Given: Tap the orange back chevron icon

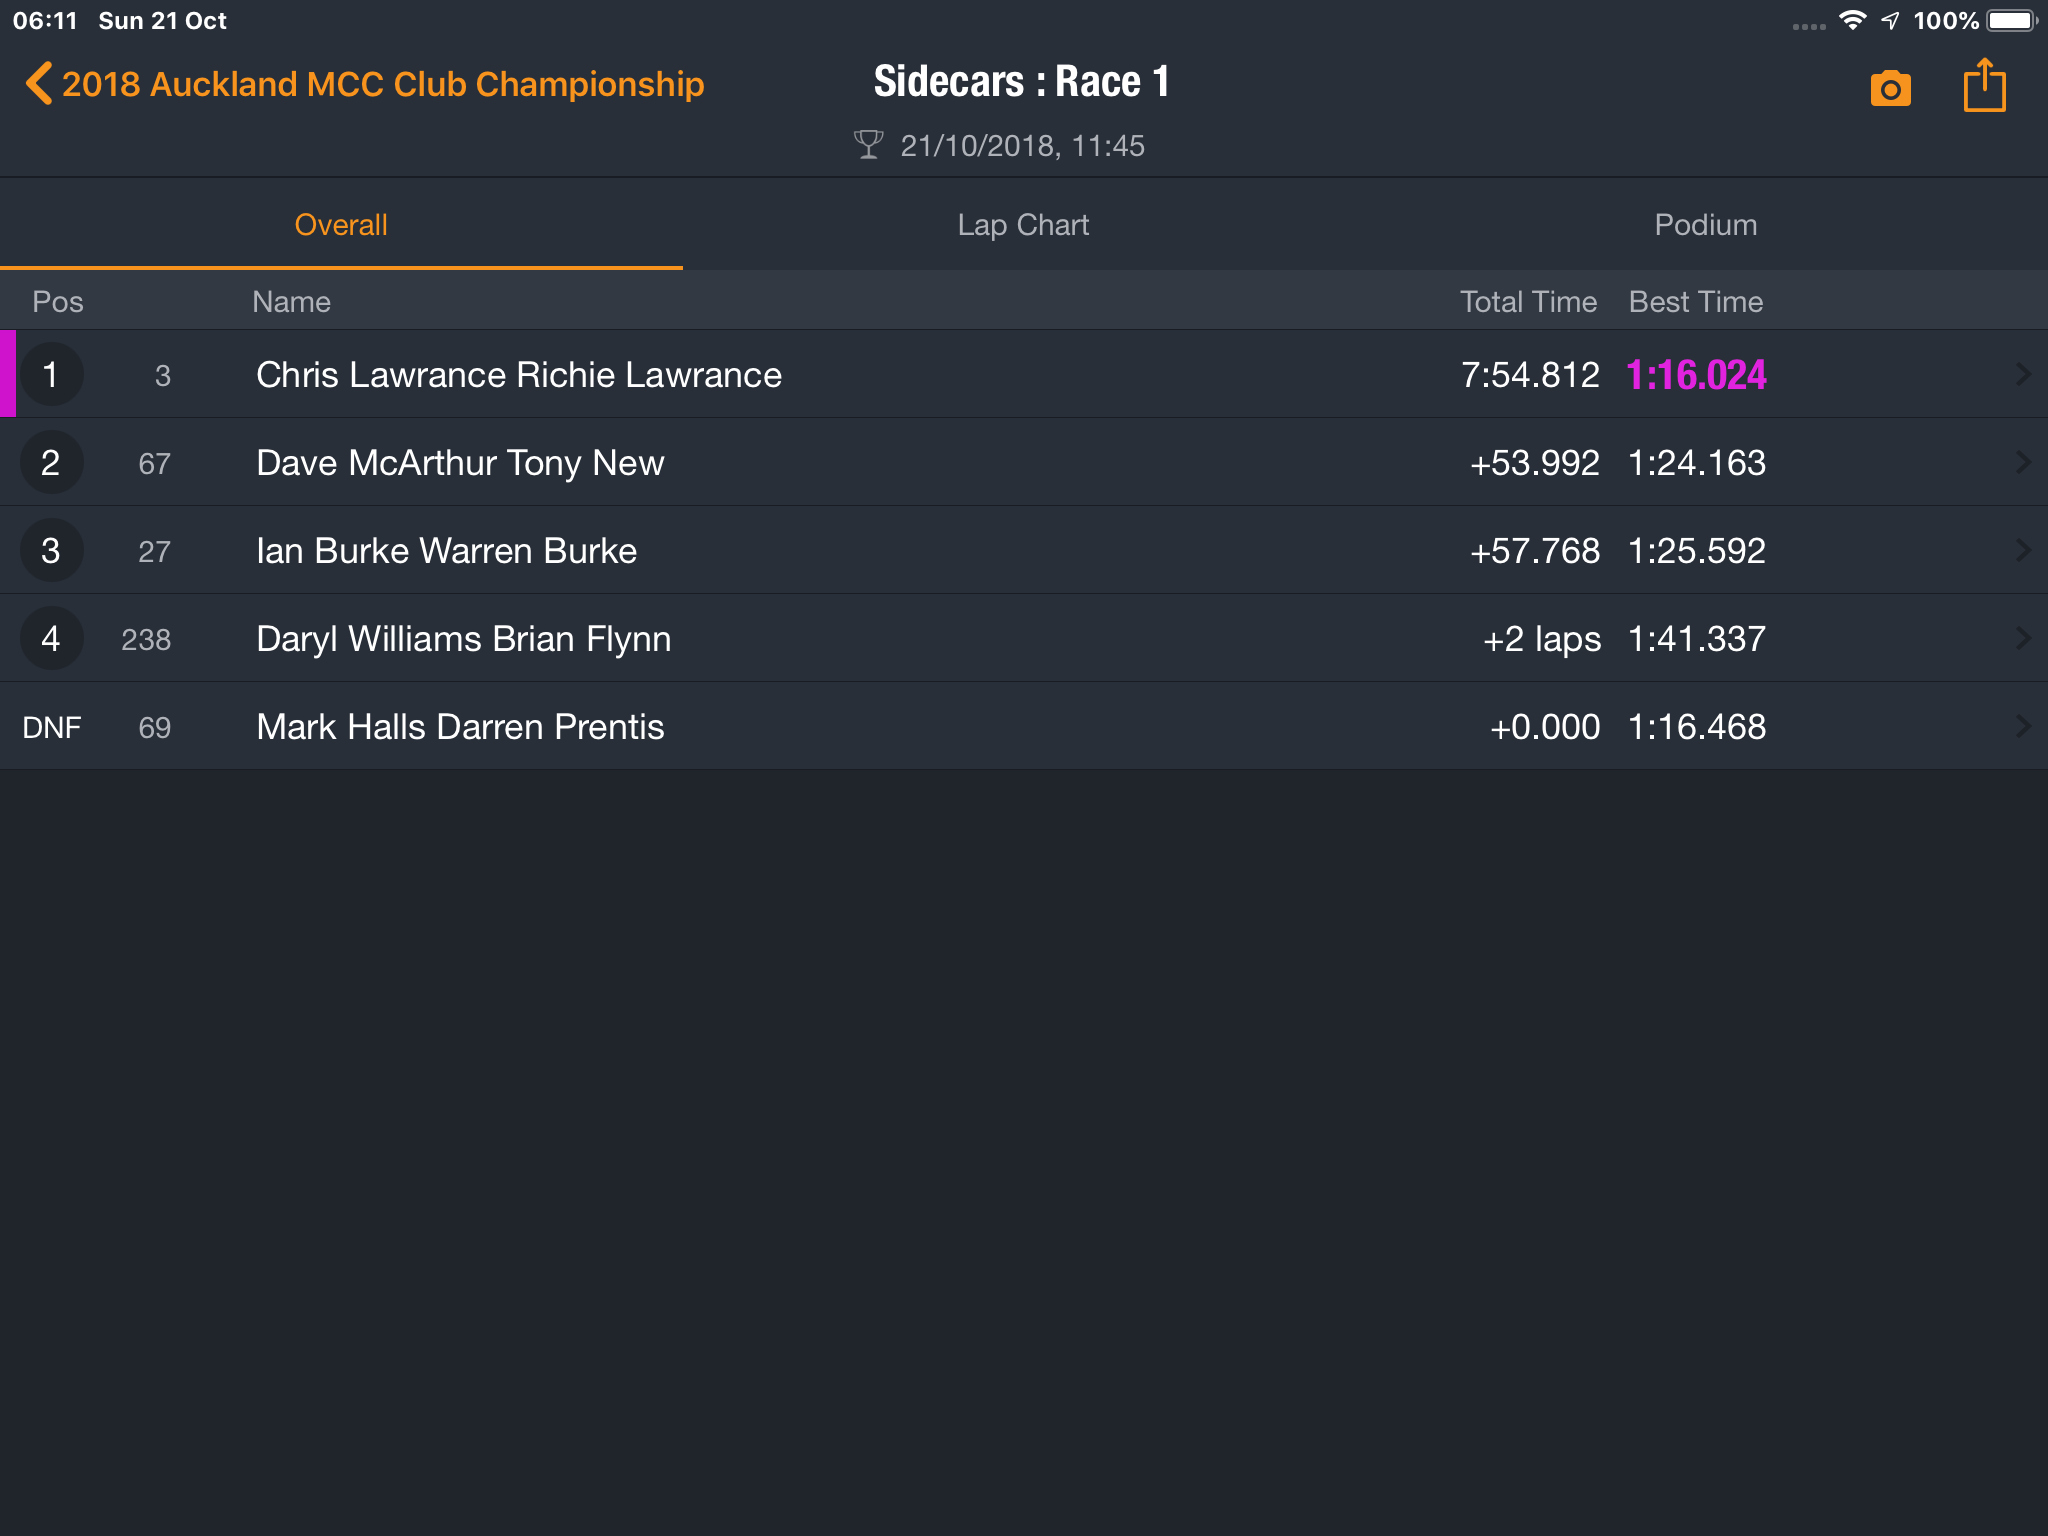Looking at the screenshot, I should click(38, 84).
